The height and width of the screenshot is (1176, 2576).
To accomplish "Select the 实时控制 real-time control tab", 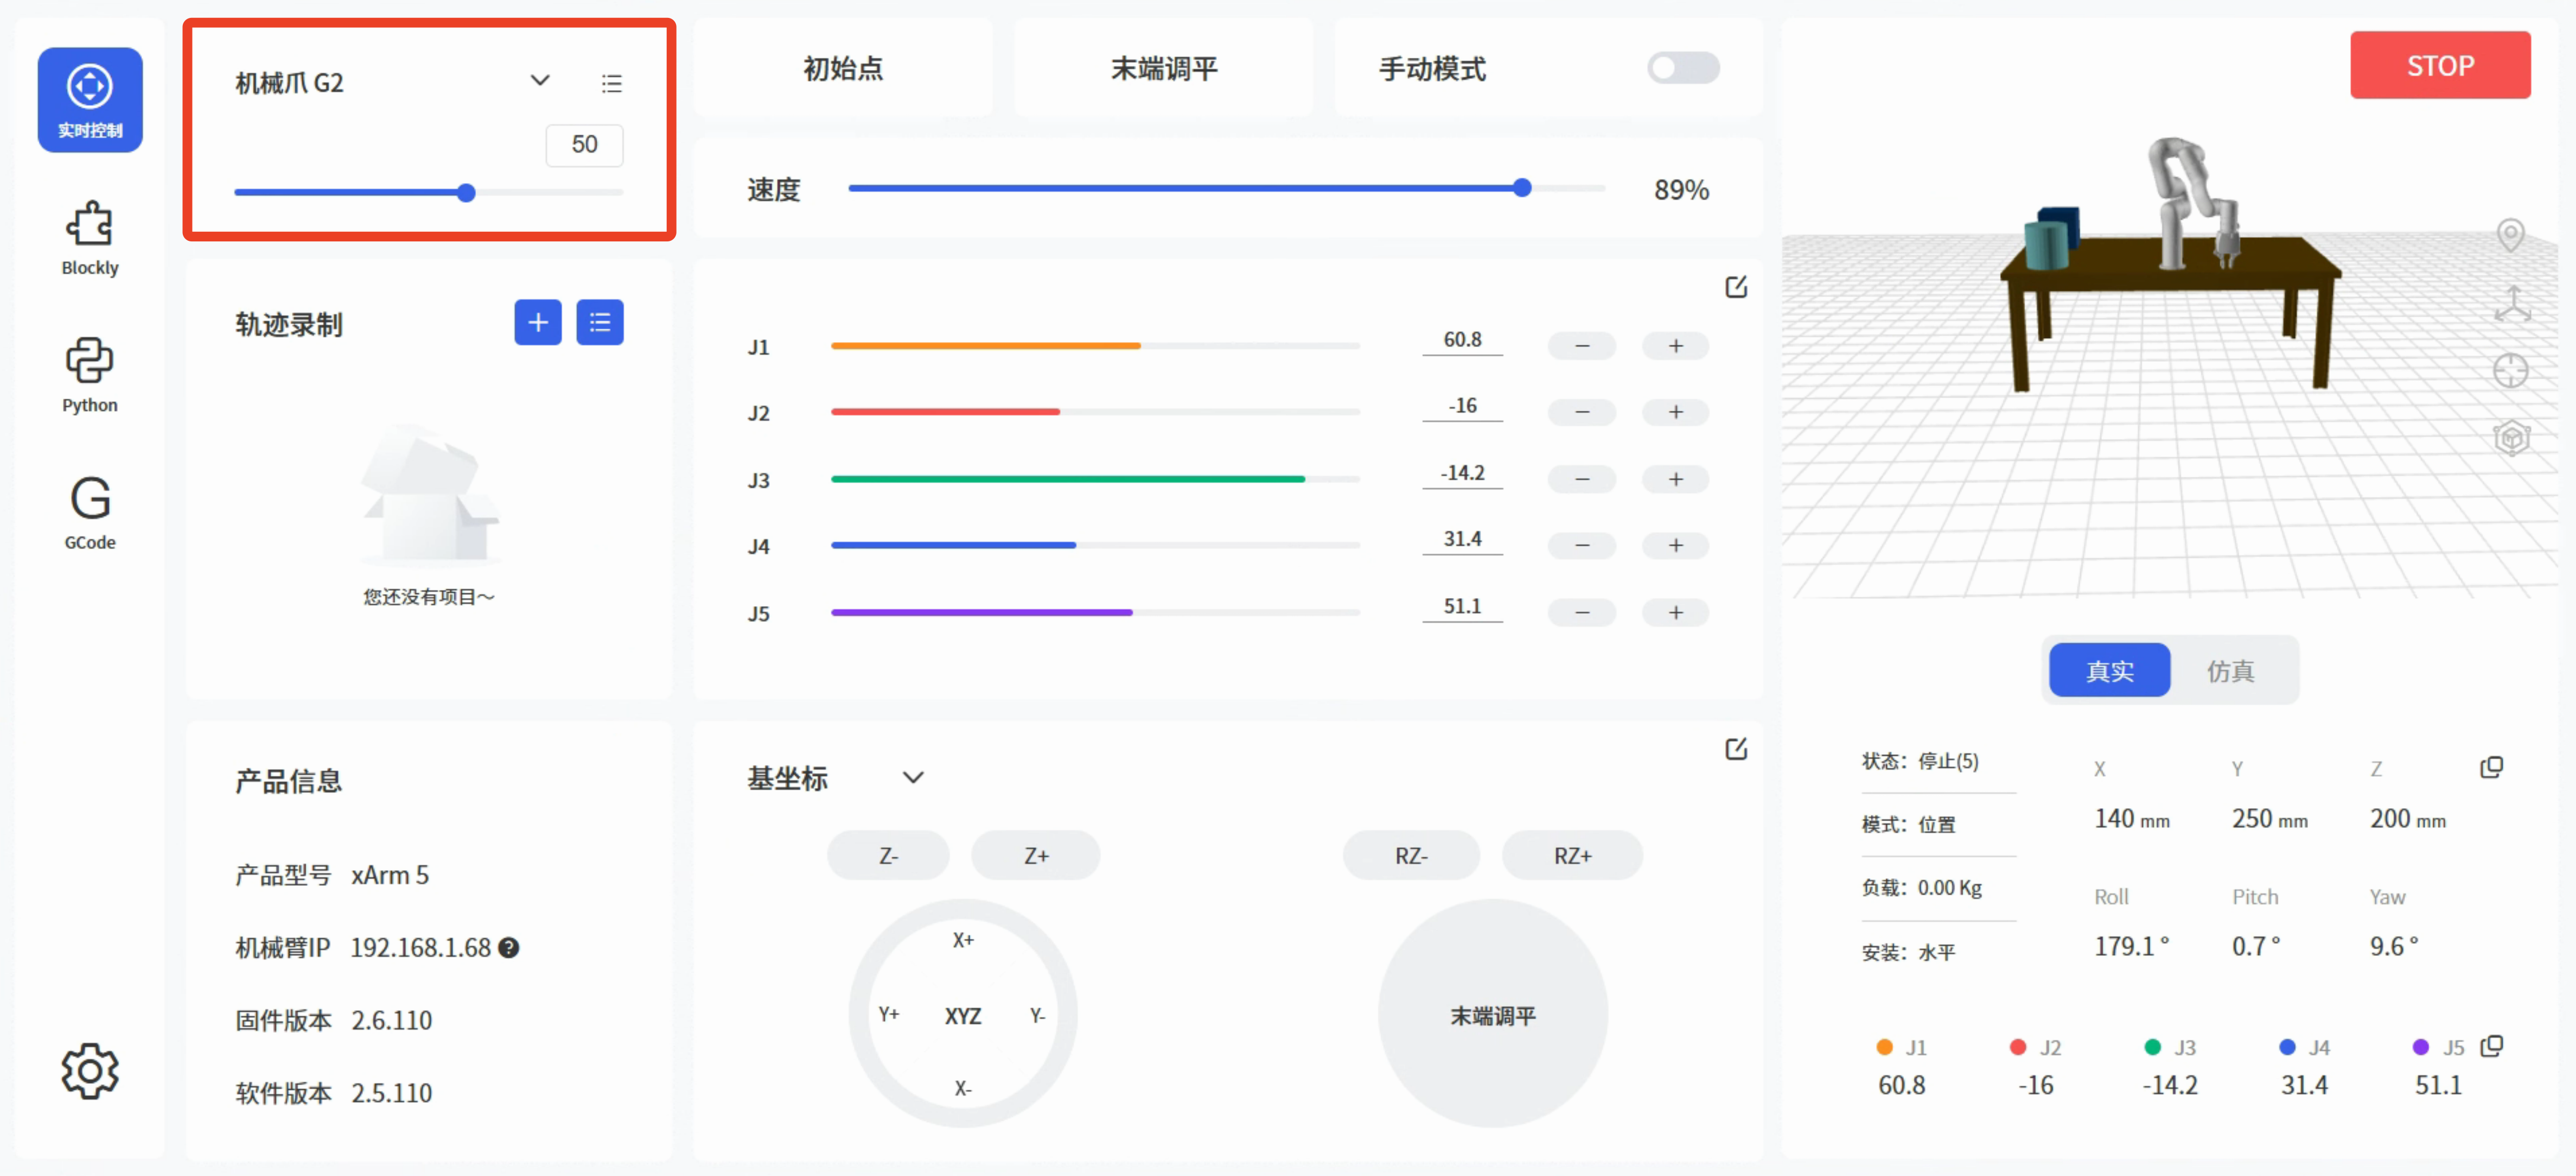I will (89, 99).
